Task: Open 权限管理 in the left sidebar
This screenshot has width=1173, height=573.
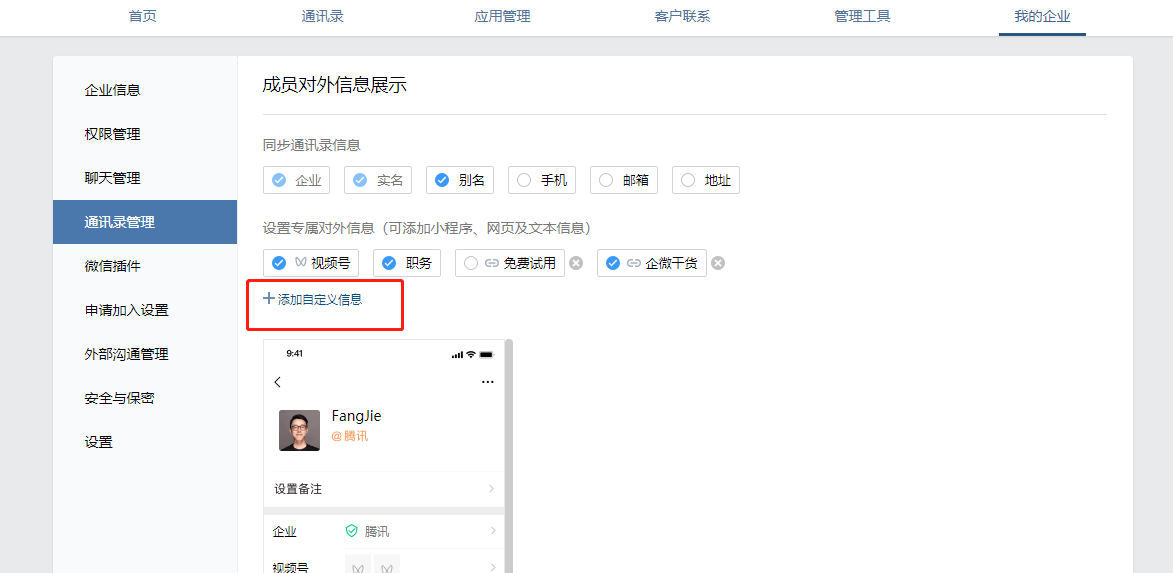Action: 112,134
